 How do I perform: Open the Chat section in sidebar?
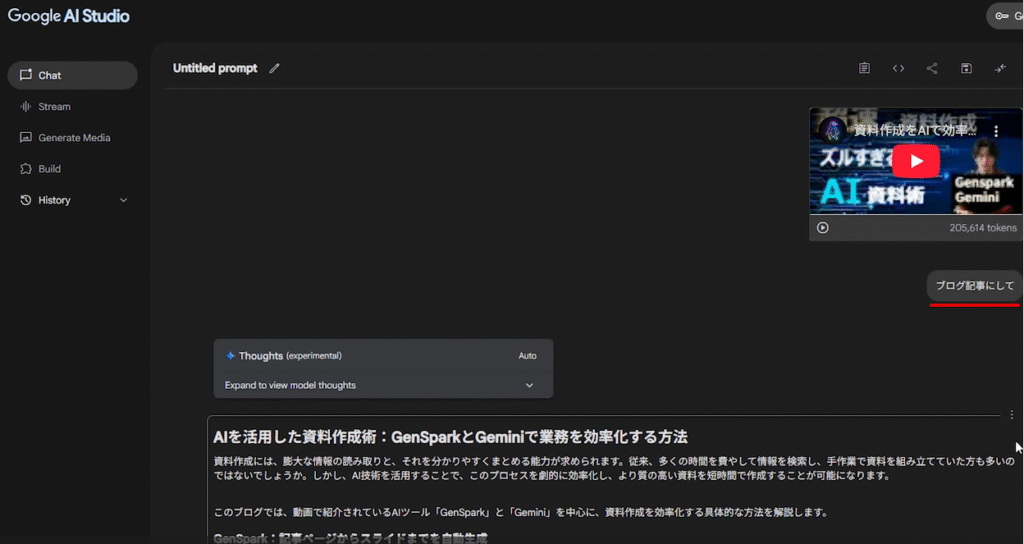72,75
